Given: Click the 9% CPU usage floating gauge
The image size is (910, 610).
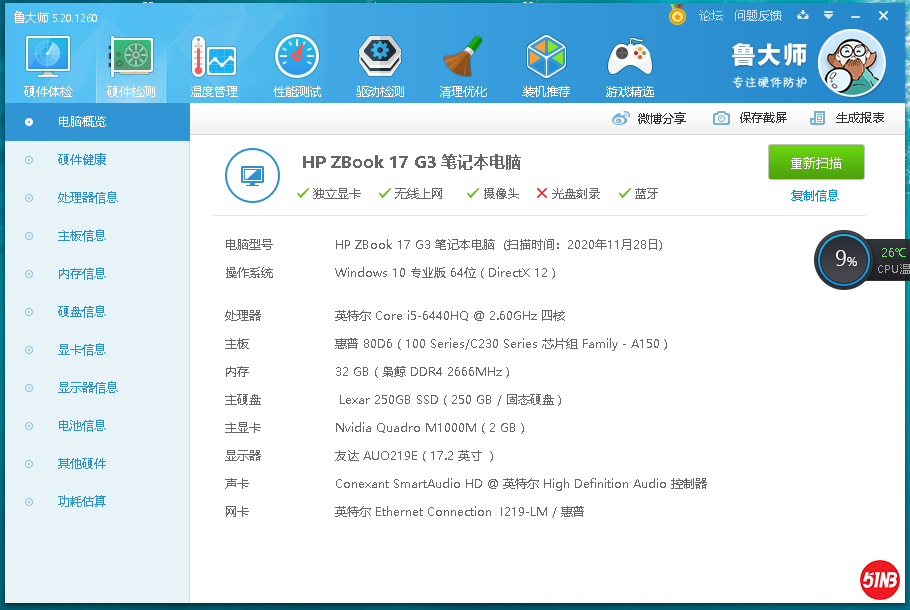Looking at the screenshot, I should pyautogui.click(x=845, y=260).
